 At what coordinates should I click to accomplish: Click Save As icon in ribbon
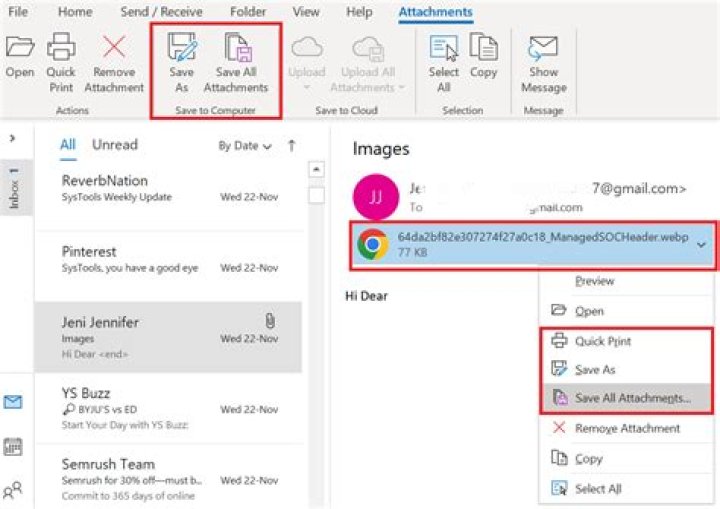[x=182, y=47]
